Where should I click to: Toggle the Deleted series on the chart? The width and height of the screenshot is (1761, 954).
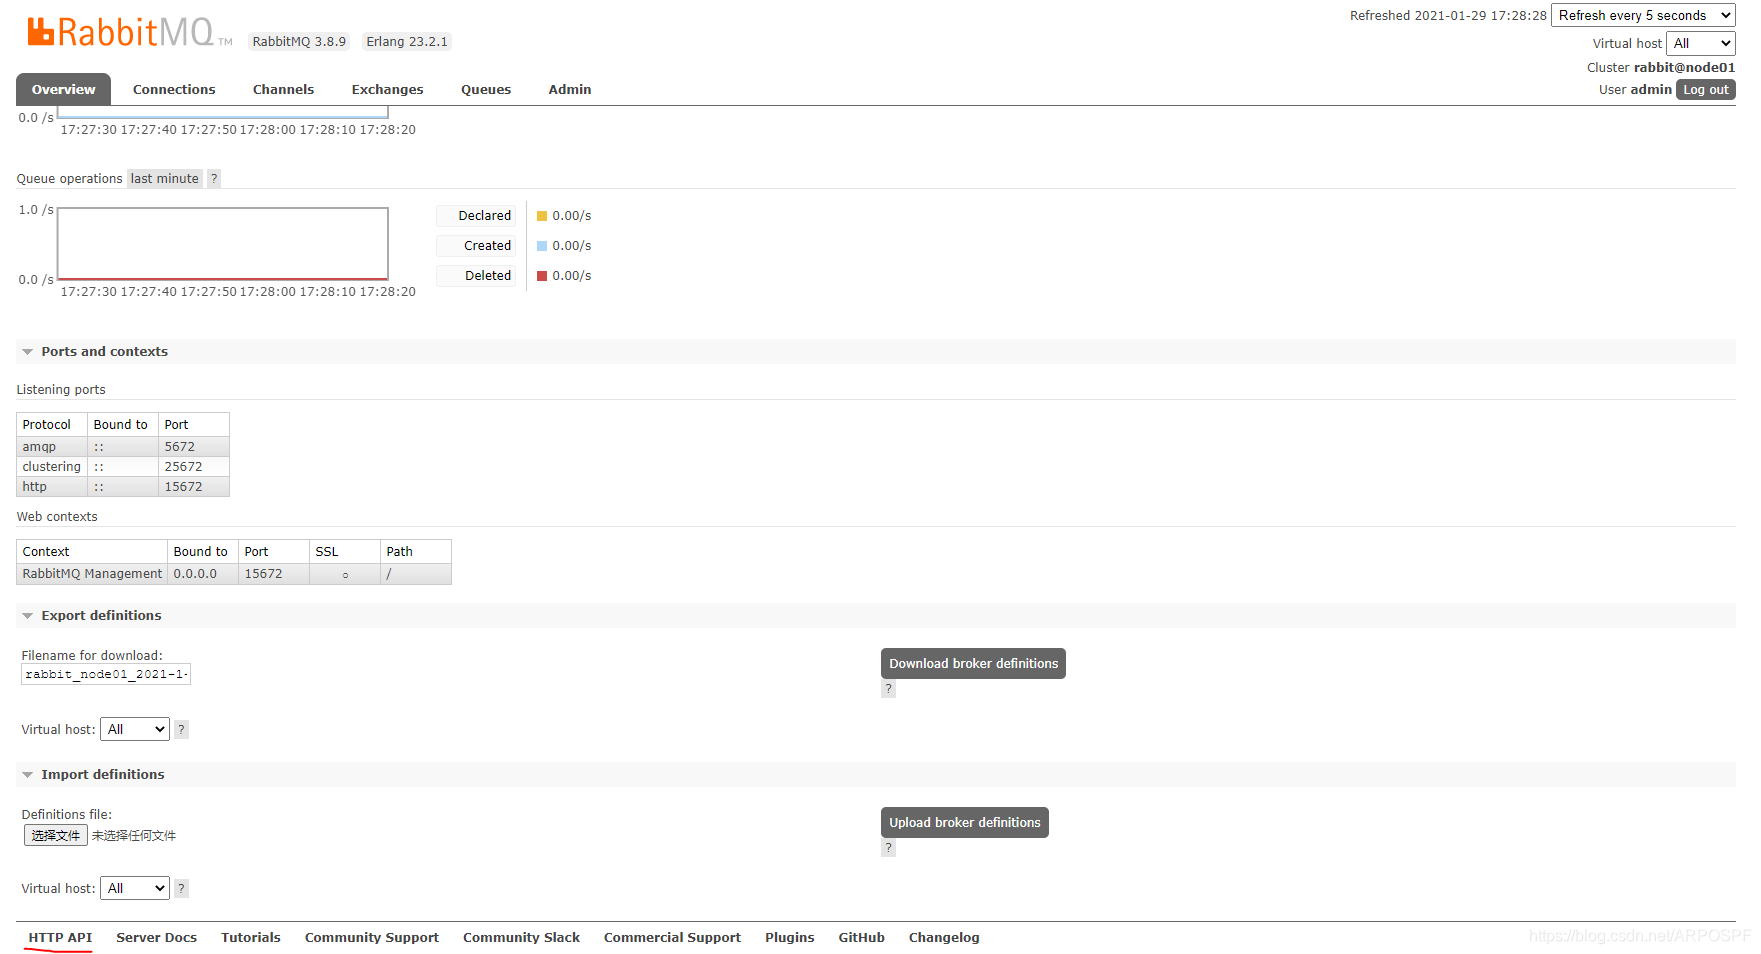click(x=477, y=275)
